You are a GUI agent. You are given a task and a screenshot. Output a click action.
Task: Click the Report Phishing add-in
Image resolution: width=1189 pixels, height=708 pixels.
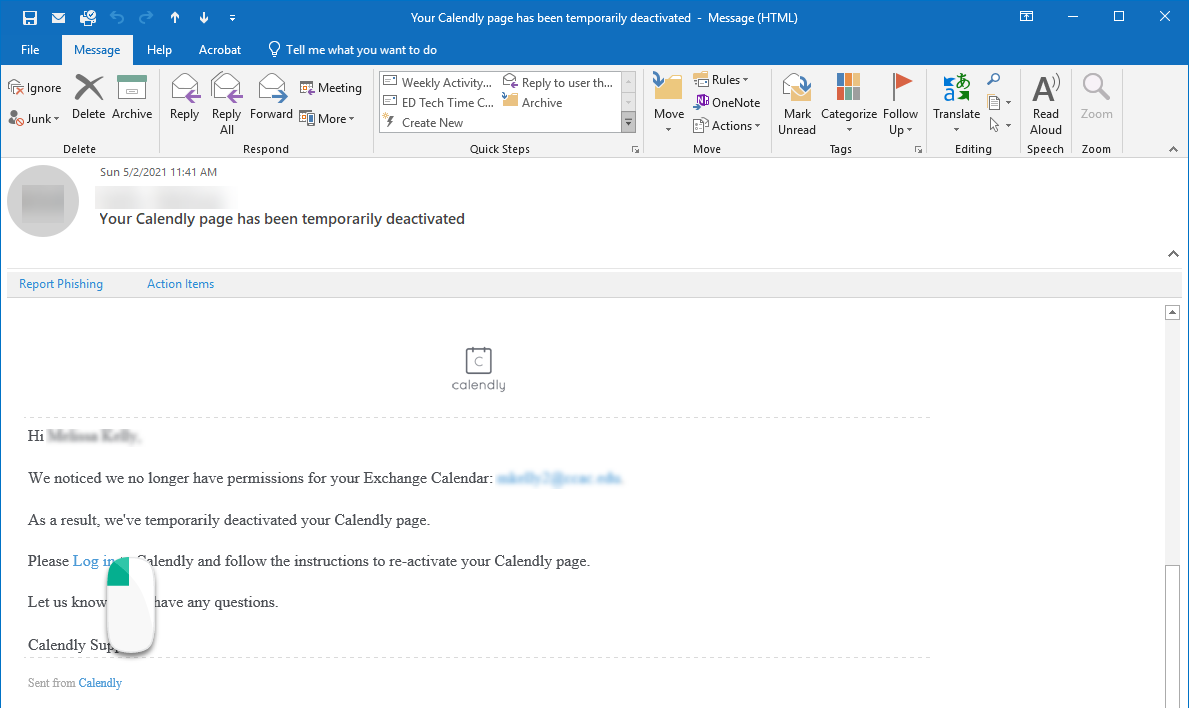pyautogui.click(x=61, y=284)
